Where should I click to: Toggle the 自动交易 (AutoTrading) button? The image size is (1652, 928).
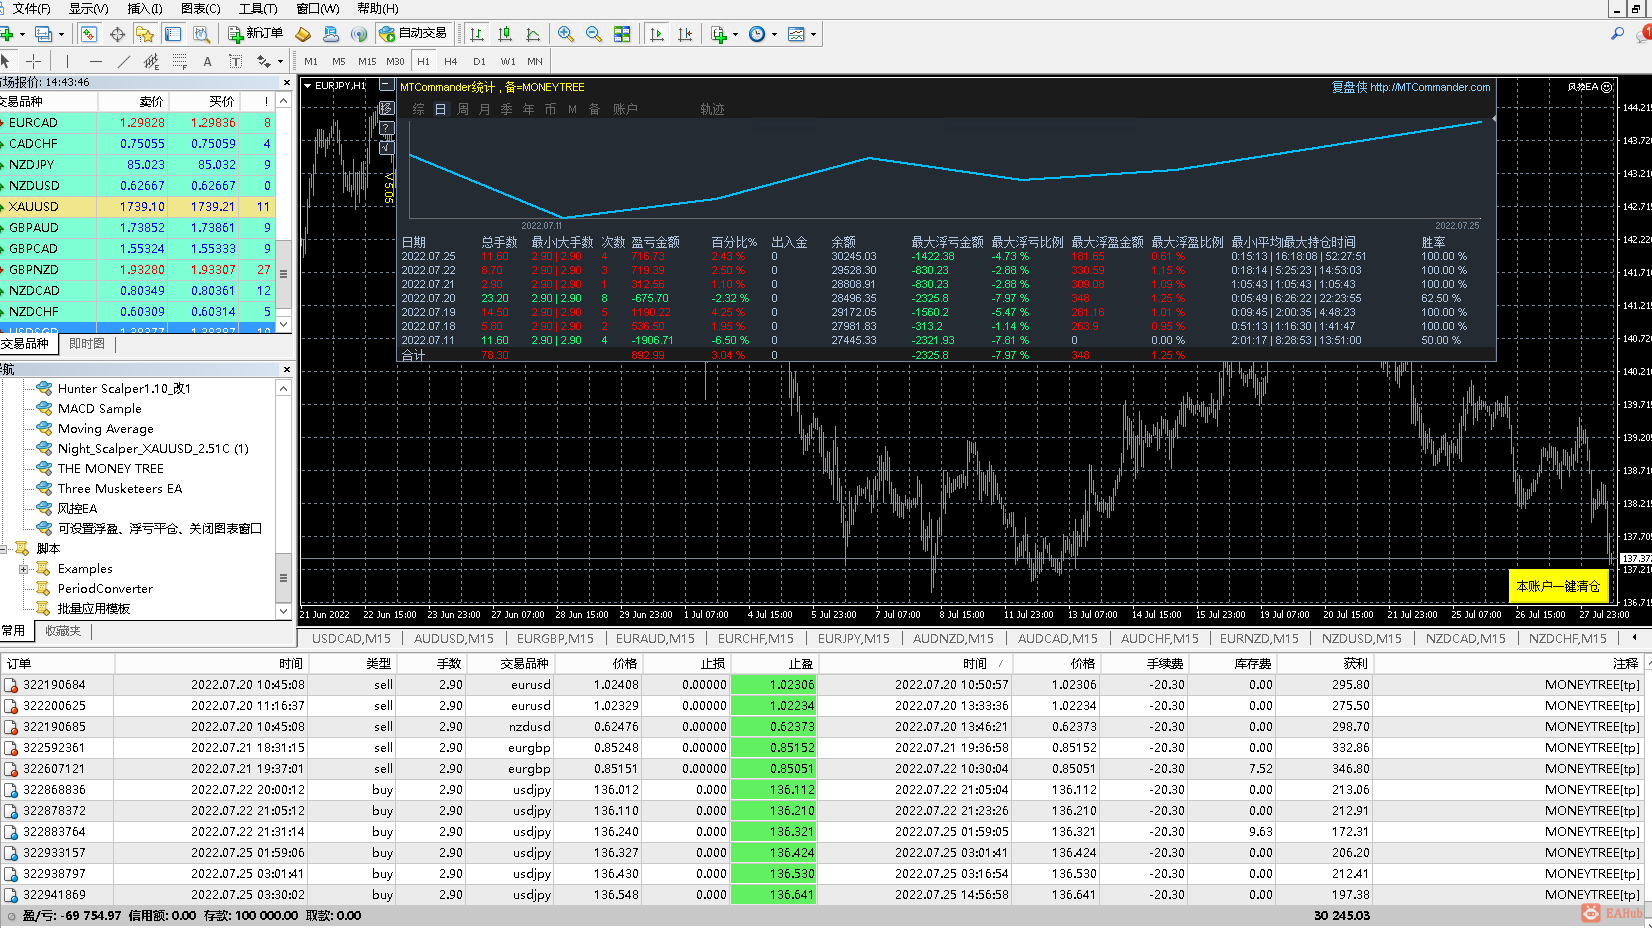pyautogui.click(x=413, y=34)
